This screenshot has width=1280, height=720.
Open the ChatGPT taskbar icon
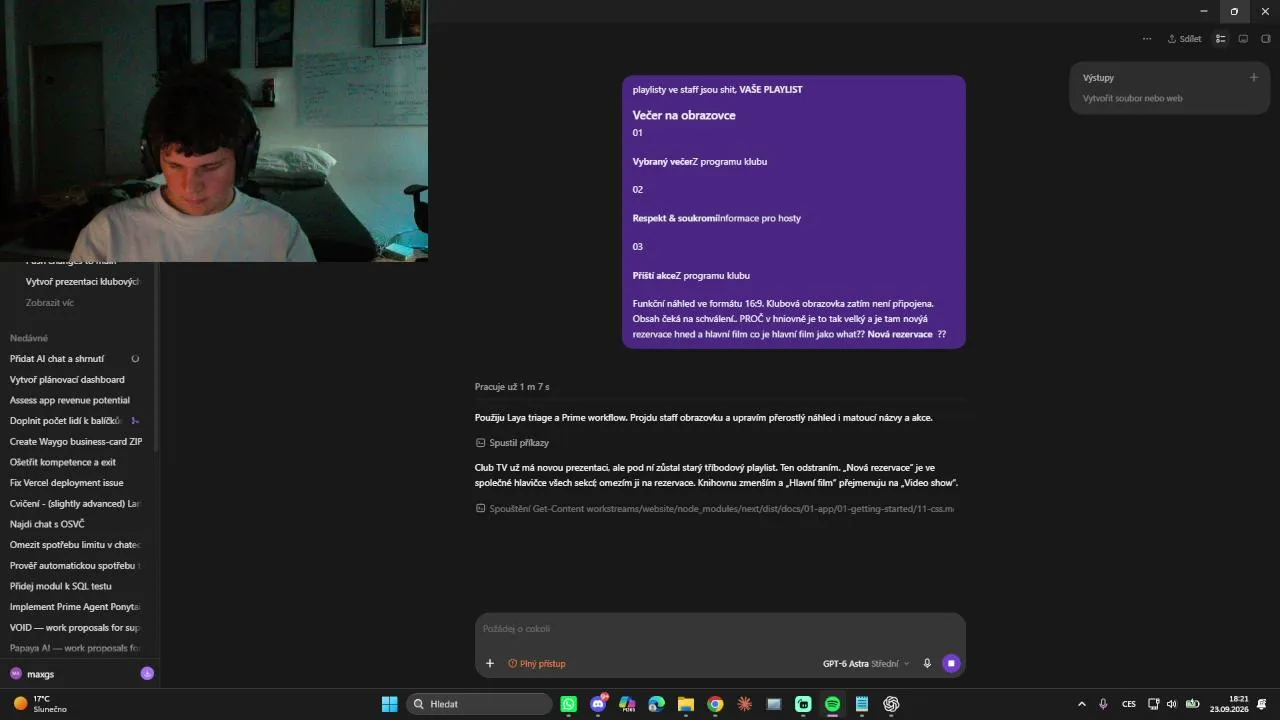(891, 704)
